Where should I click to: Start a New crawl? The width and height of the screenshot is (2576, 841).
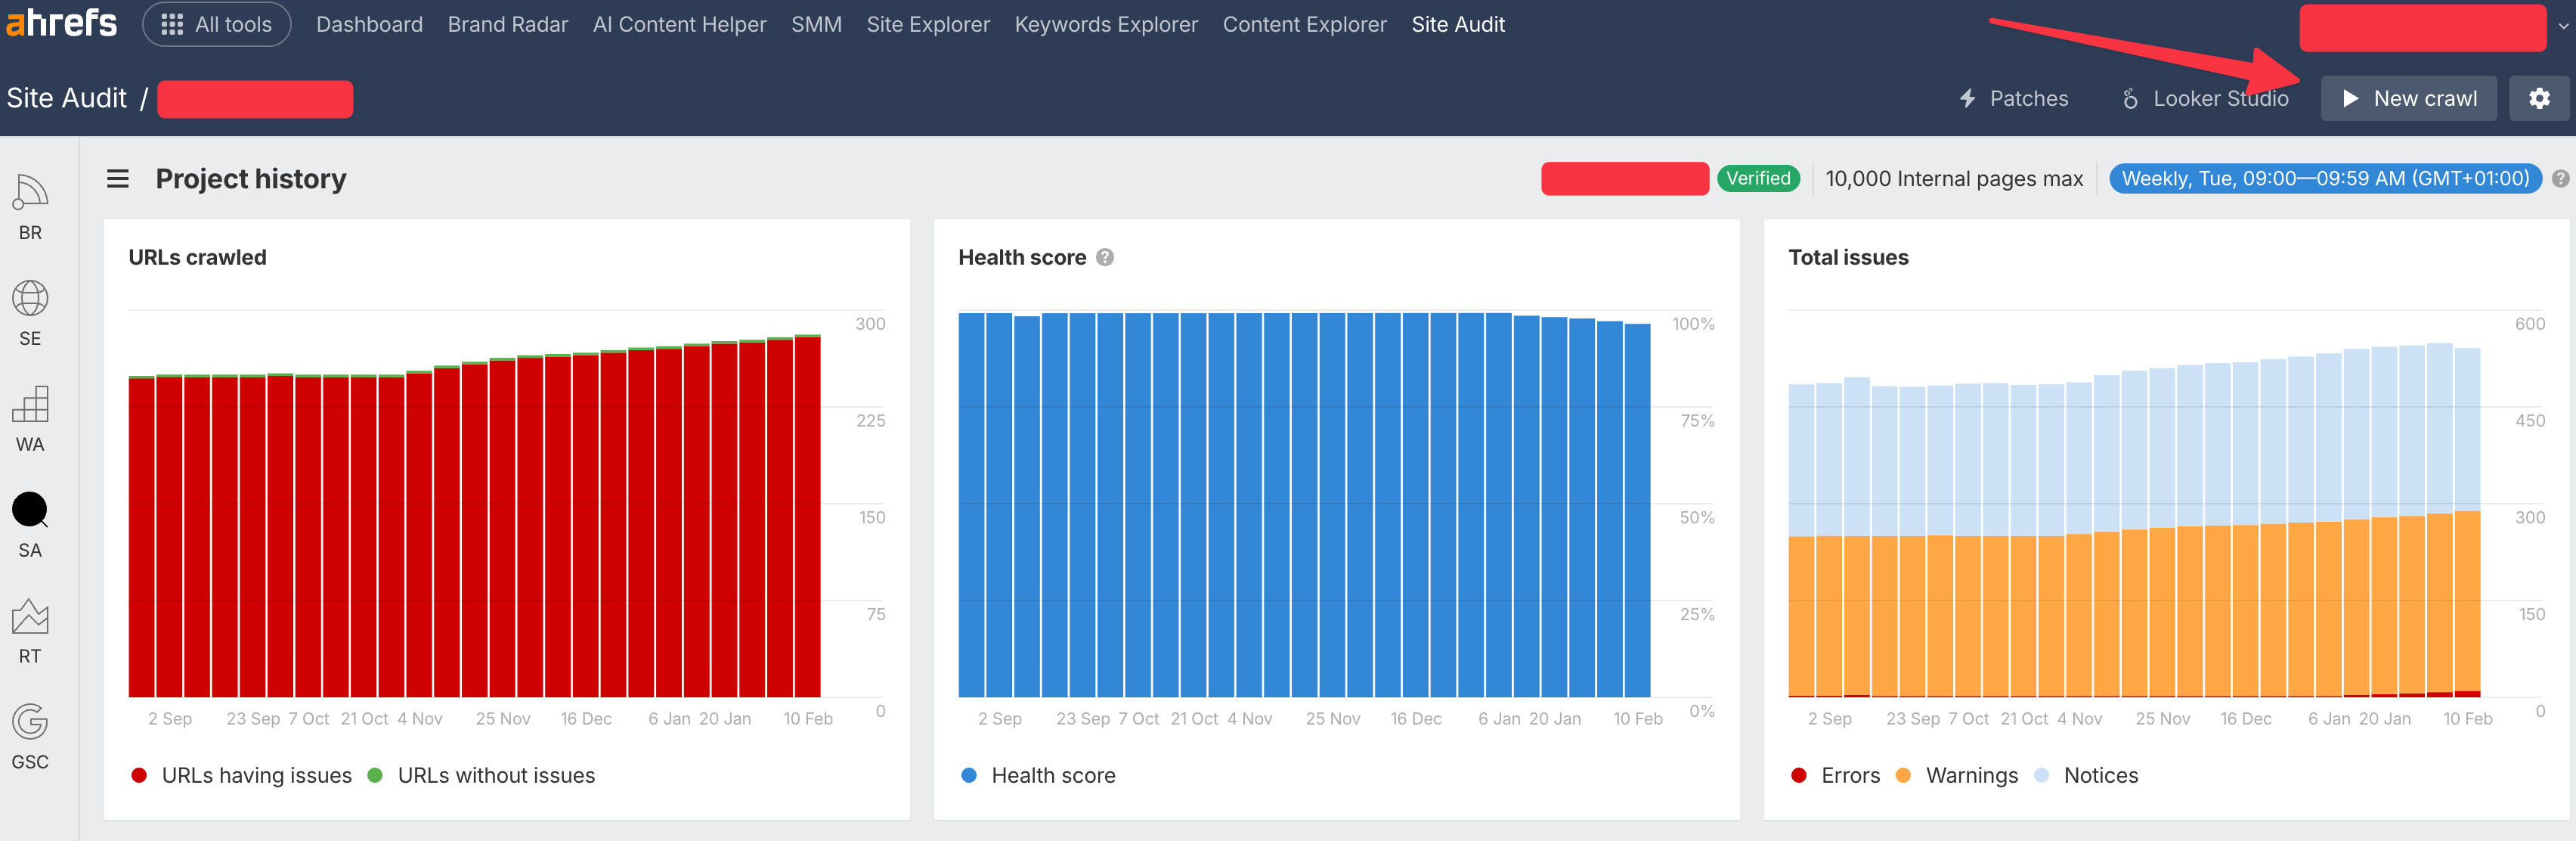tap(2408, 98)
